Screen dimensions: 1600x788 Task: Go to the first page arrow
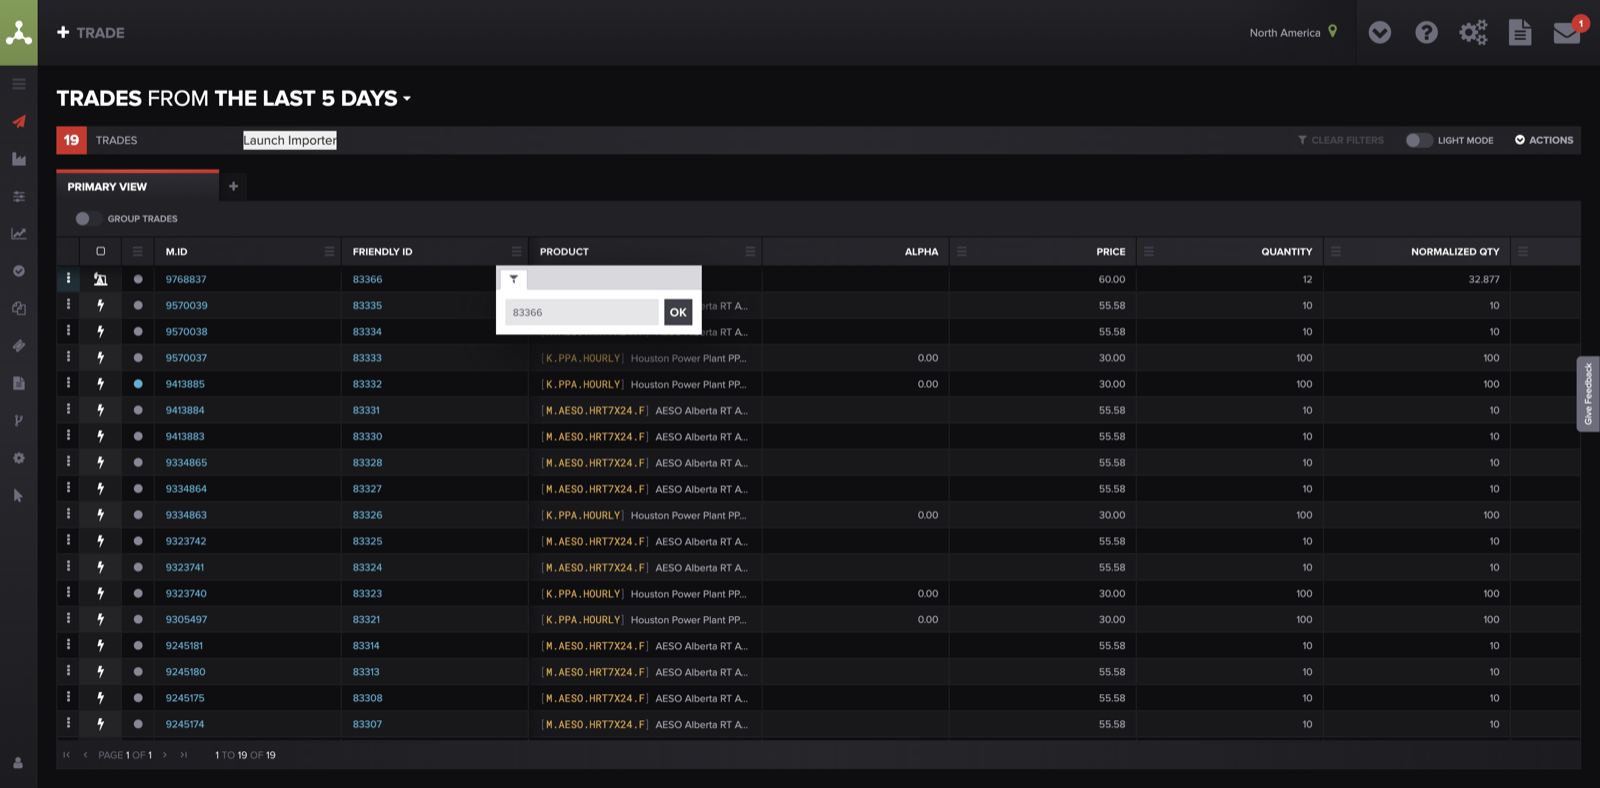tap(66, 755)
